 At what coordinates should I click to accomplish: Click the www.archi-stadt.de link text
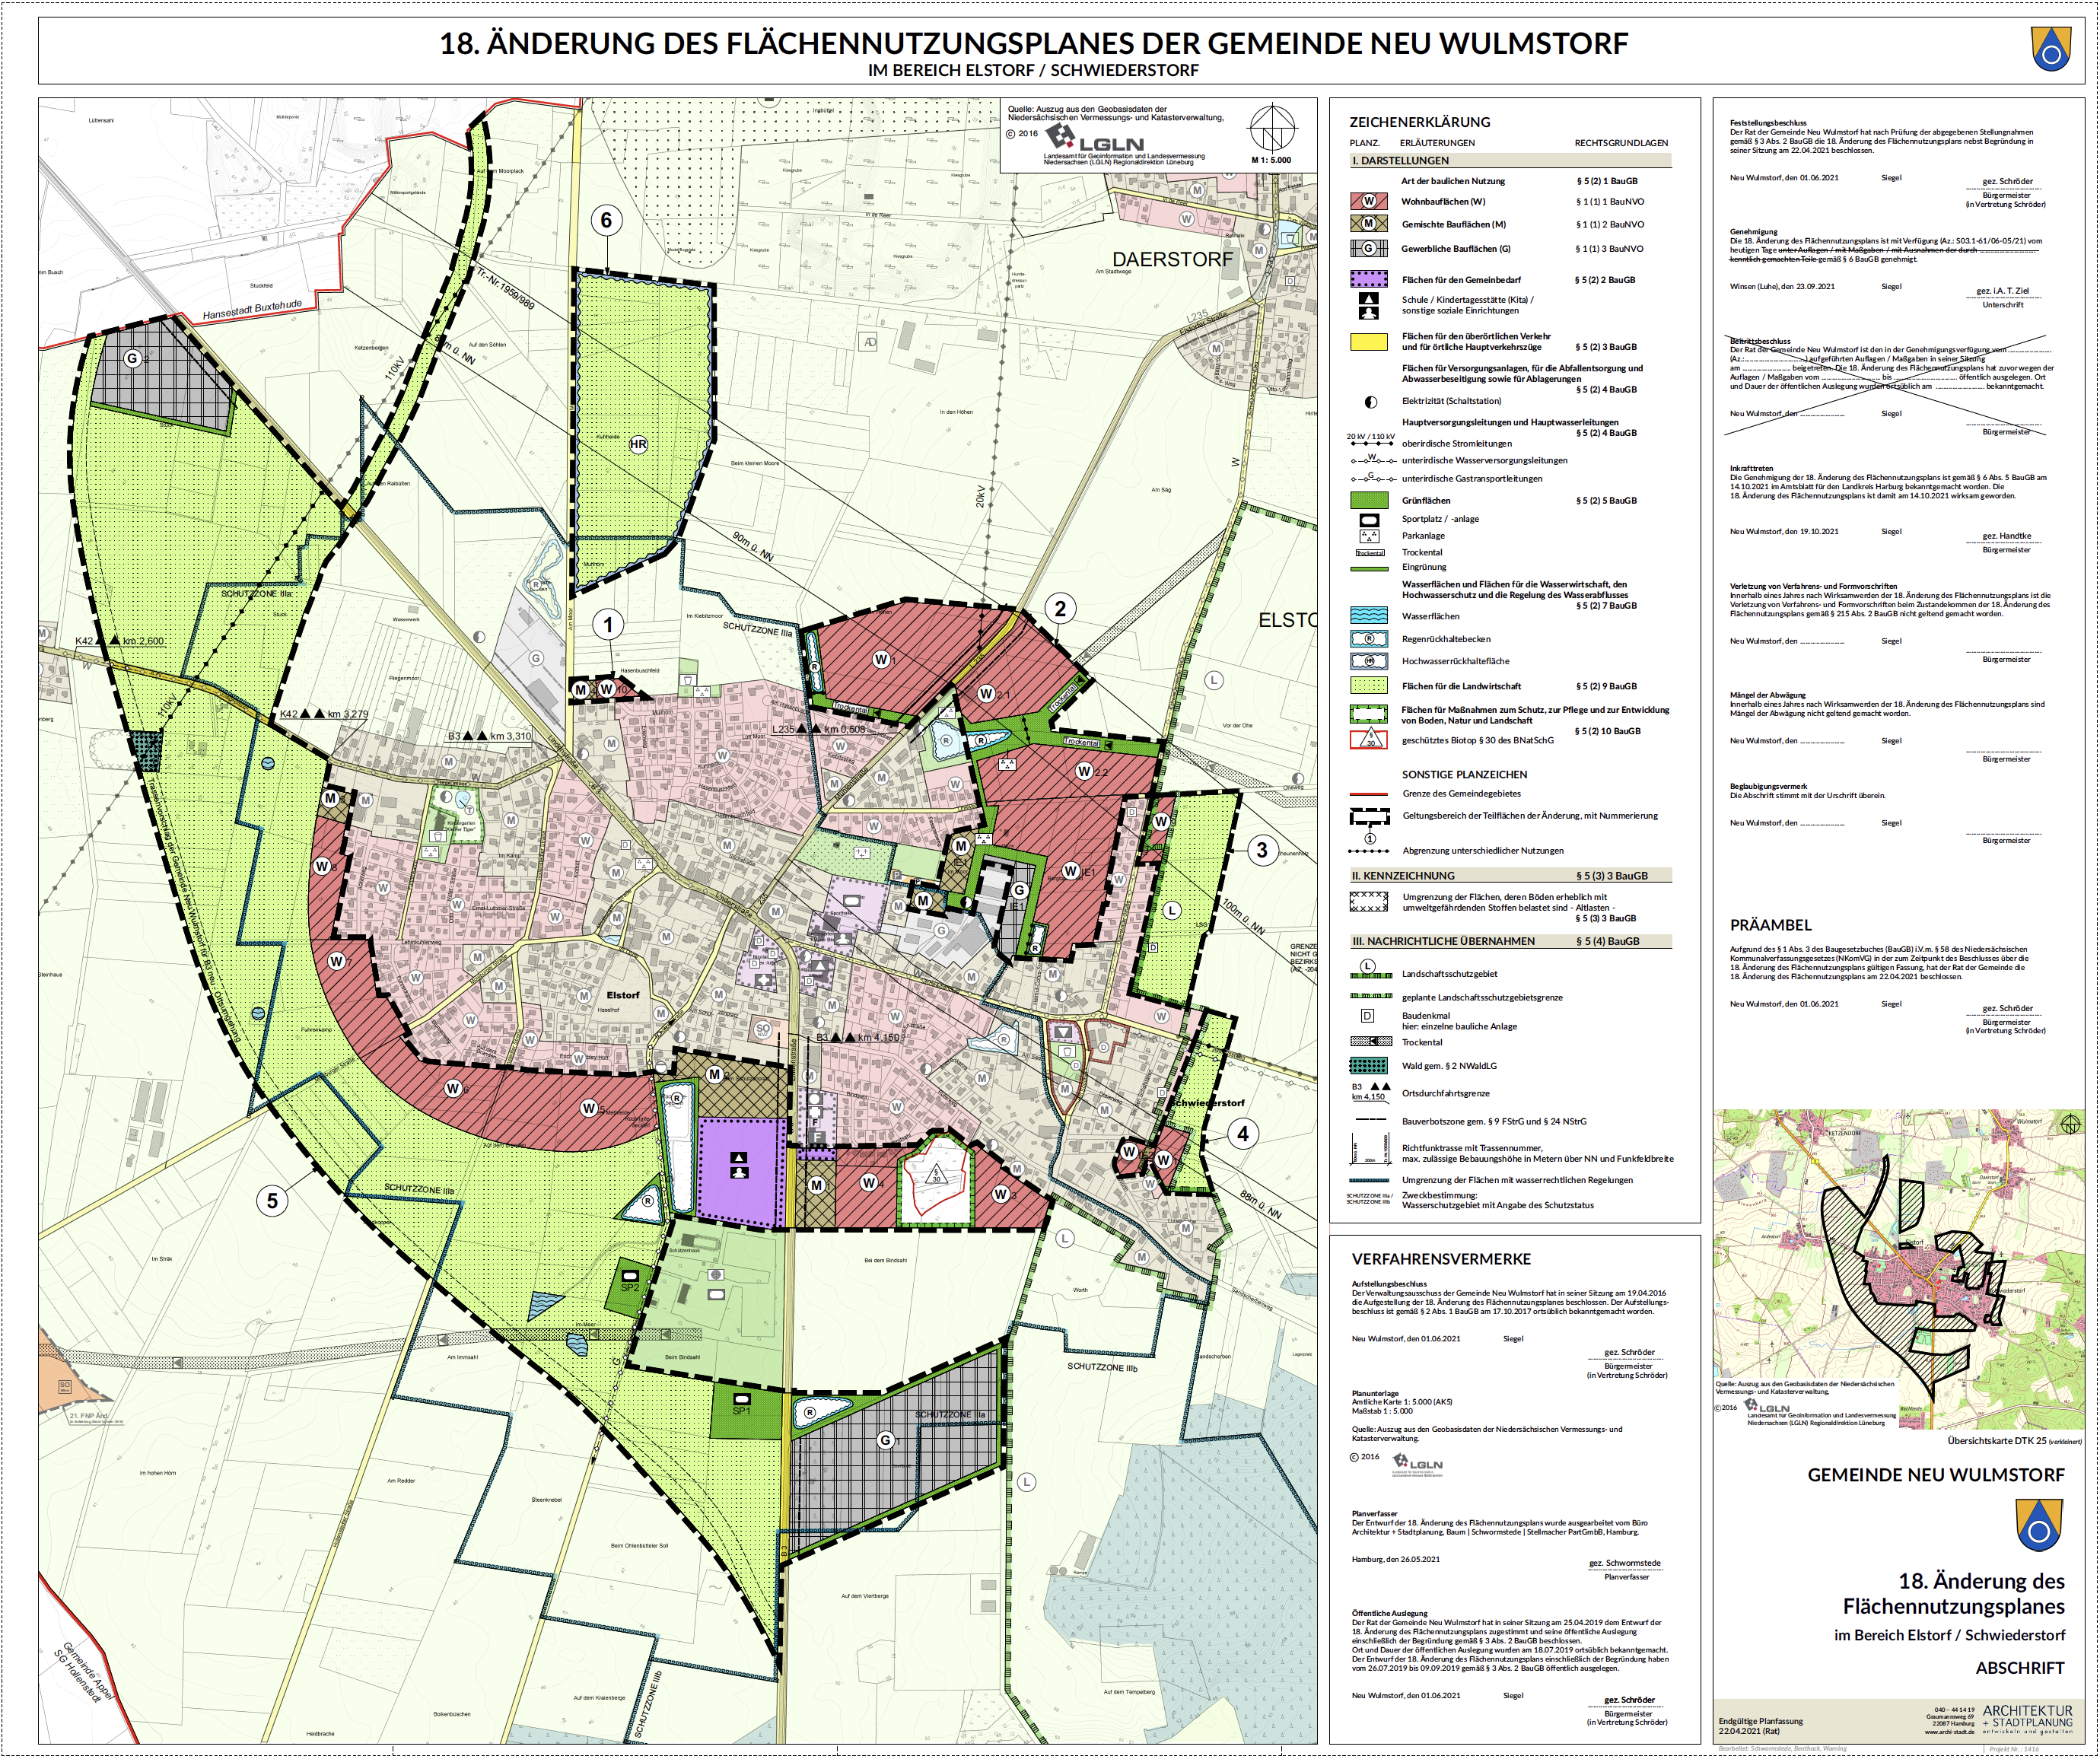click(1949, 1732)
